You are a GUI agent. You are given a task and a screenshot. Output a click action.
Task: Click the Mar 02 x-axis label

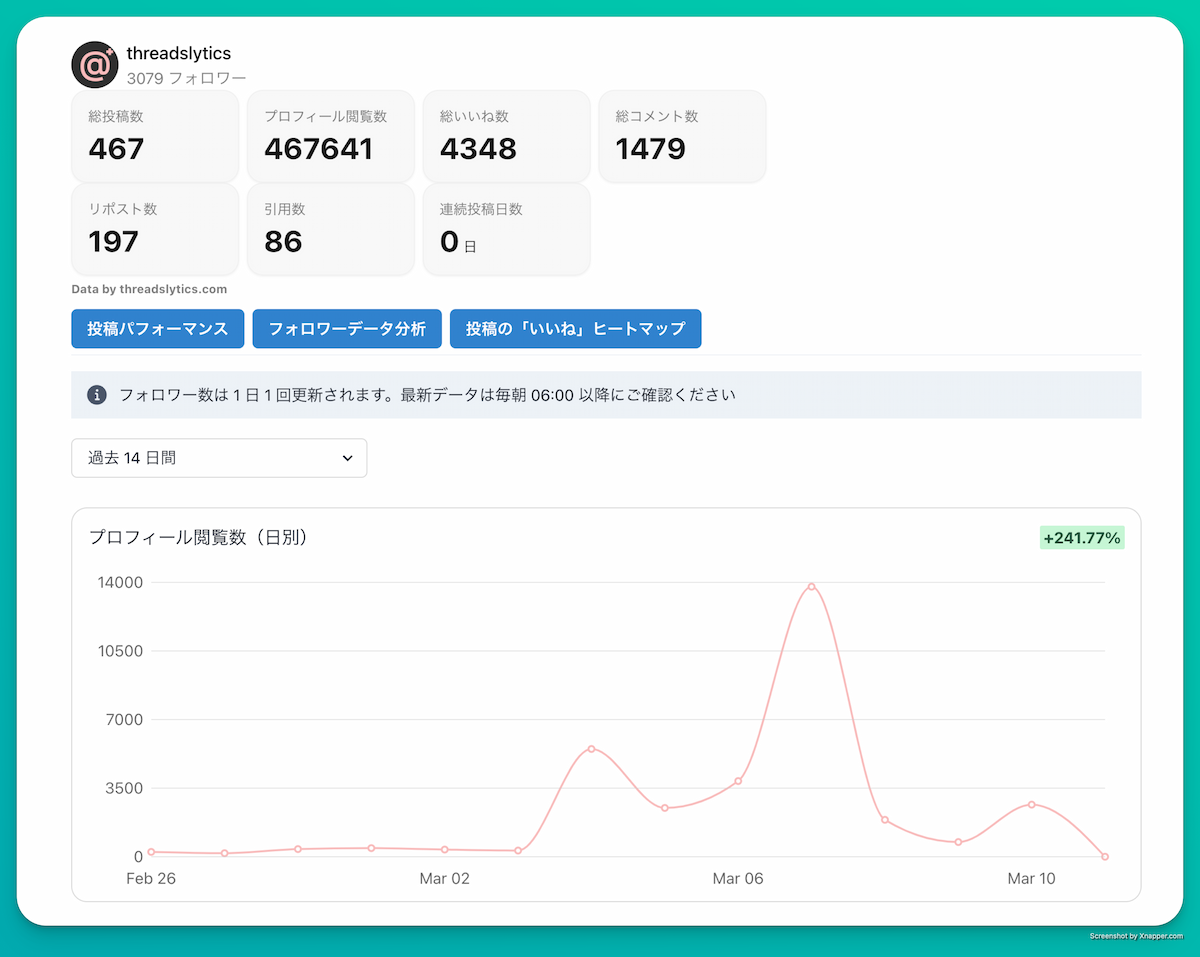[x=444, y=879]
